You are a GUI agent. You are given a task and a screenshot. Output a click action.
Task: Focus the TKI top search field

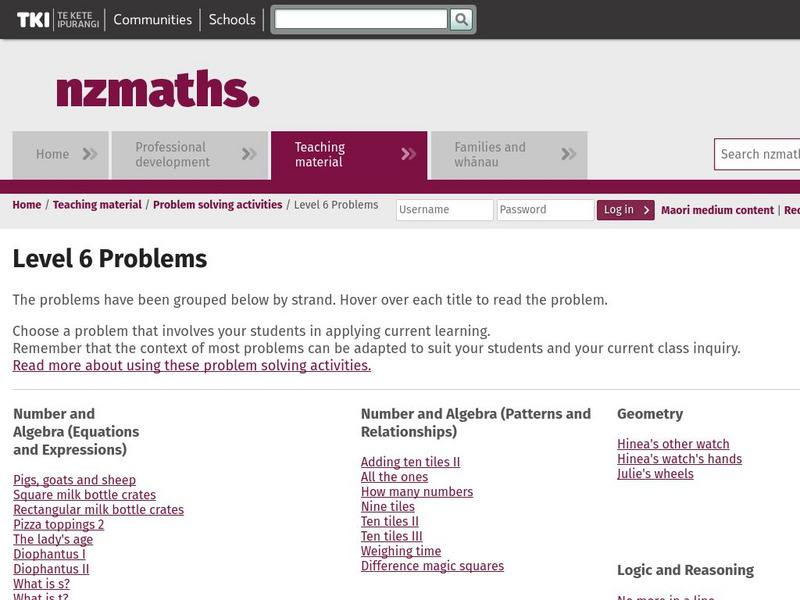point(361,19)
